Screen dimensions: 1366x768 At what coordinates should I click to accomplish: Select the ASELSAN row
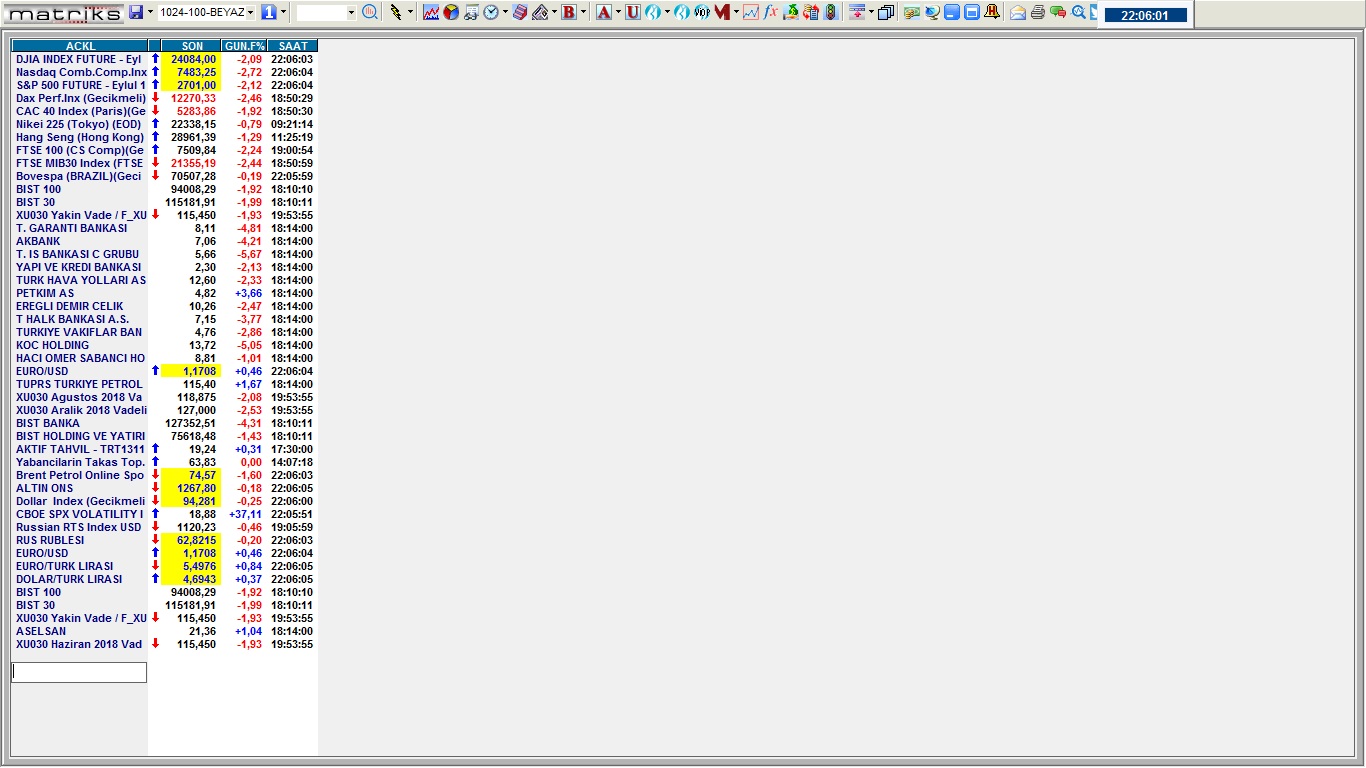[165, 631]
